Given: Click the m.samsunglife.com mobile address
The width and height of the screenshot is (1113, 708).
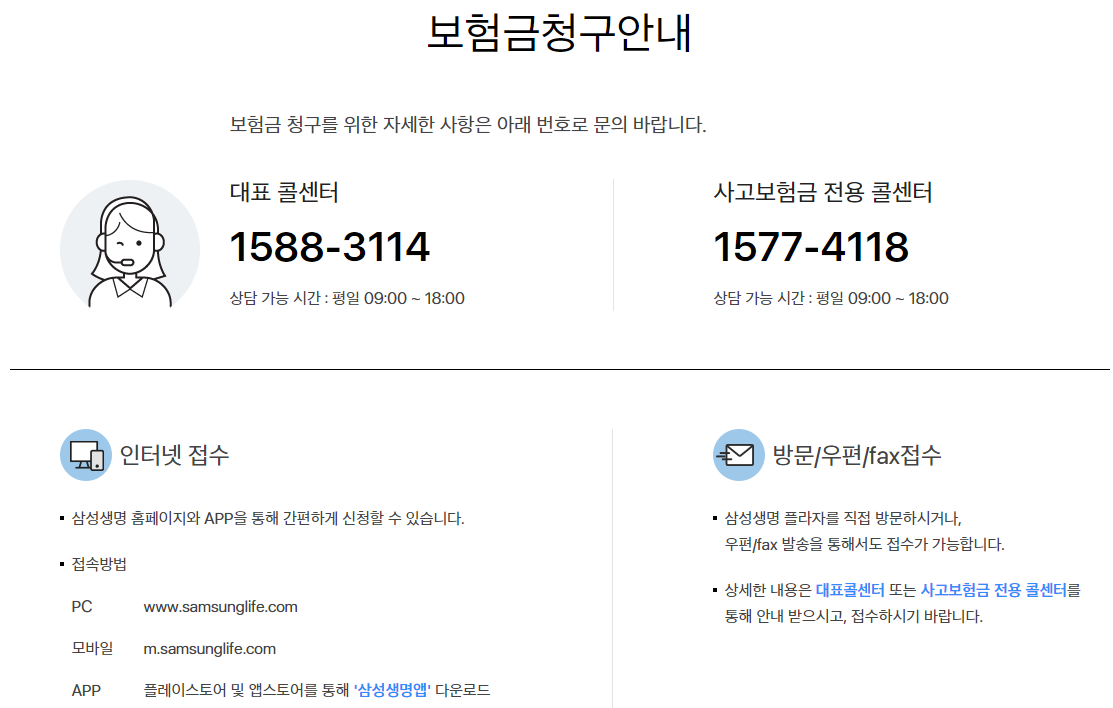Looking at the screenshot, I should [209, 648].
